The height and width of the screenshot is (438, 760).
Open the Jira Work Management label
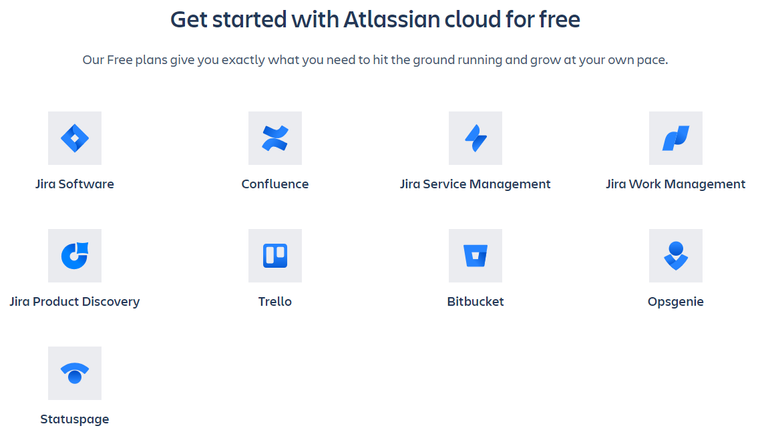(675, 184)
